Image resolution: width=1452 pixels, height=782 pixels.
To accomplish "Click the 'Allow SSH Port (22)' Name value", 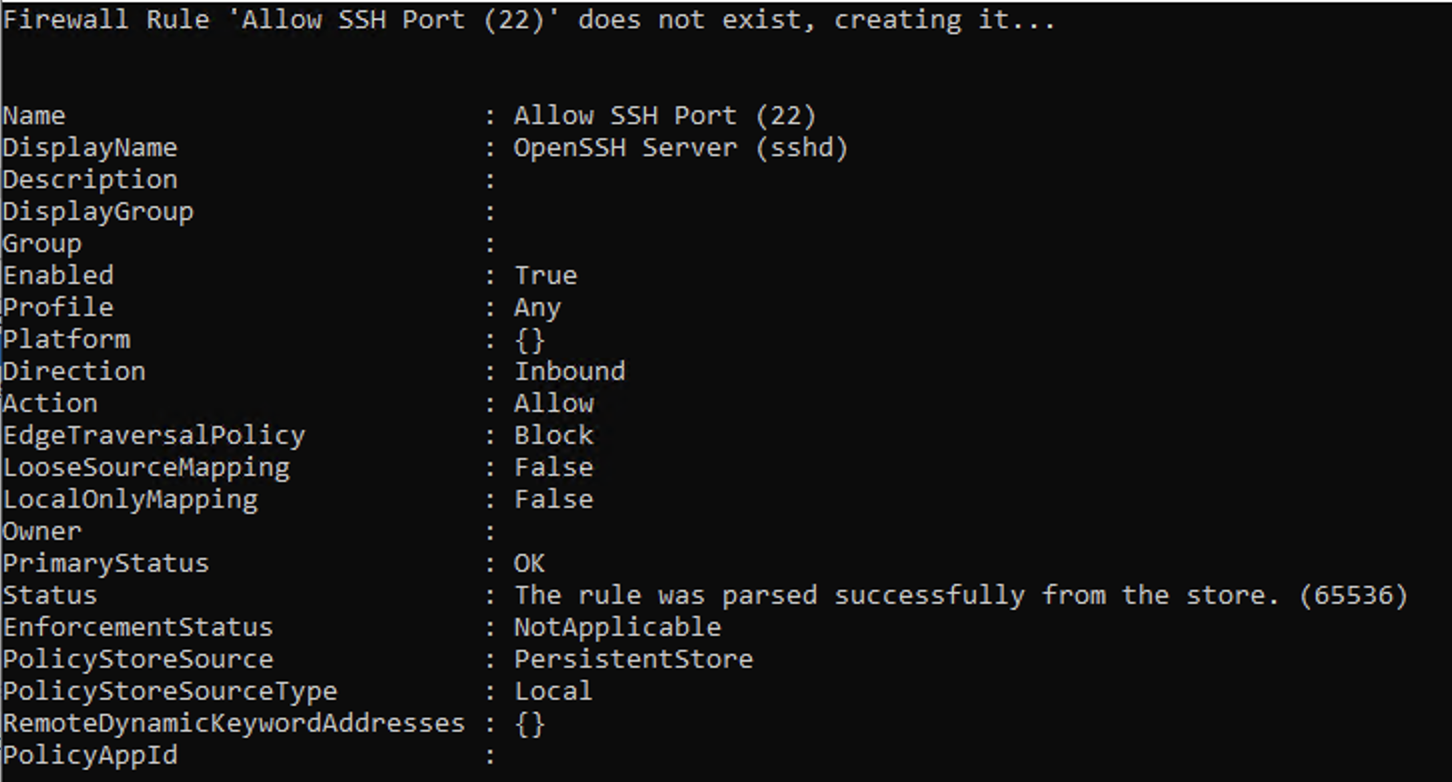I will [665, 116].
